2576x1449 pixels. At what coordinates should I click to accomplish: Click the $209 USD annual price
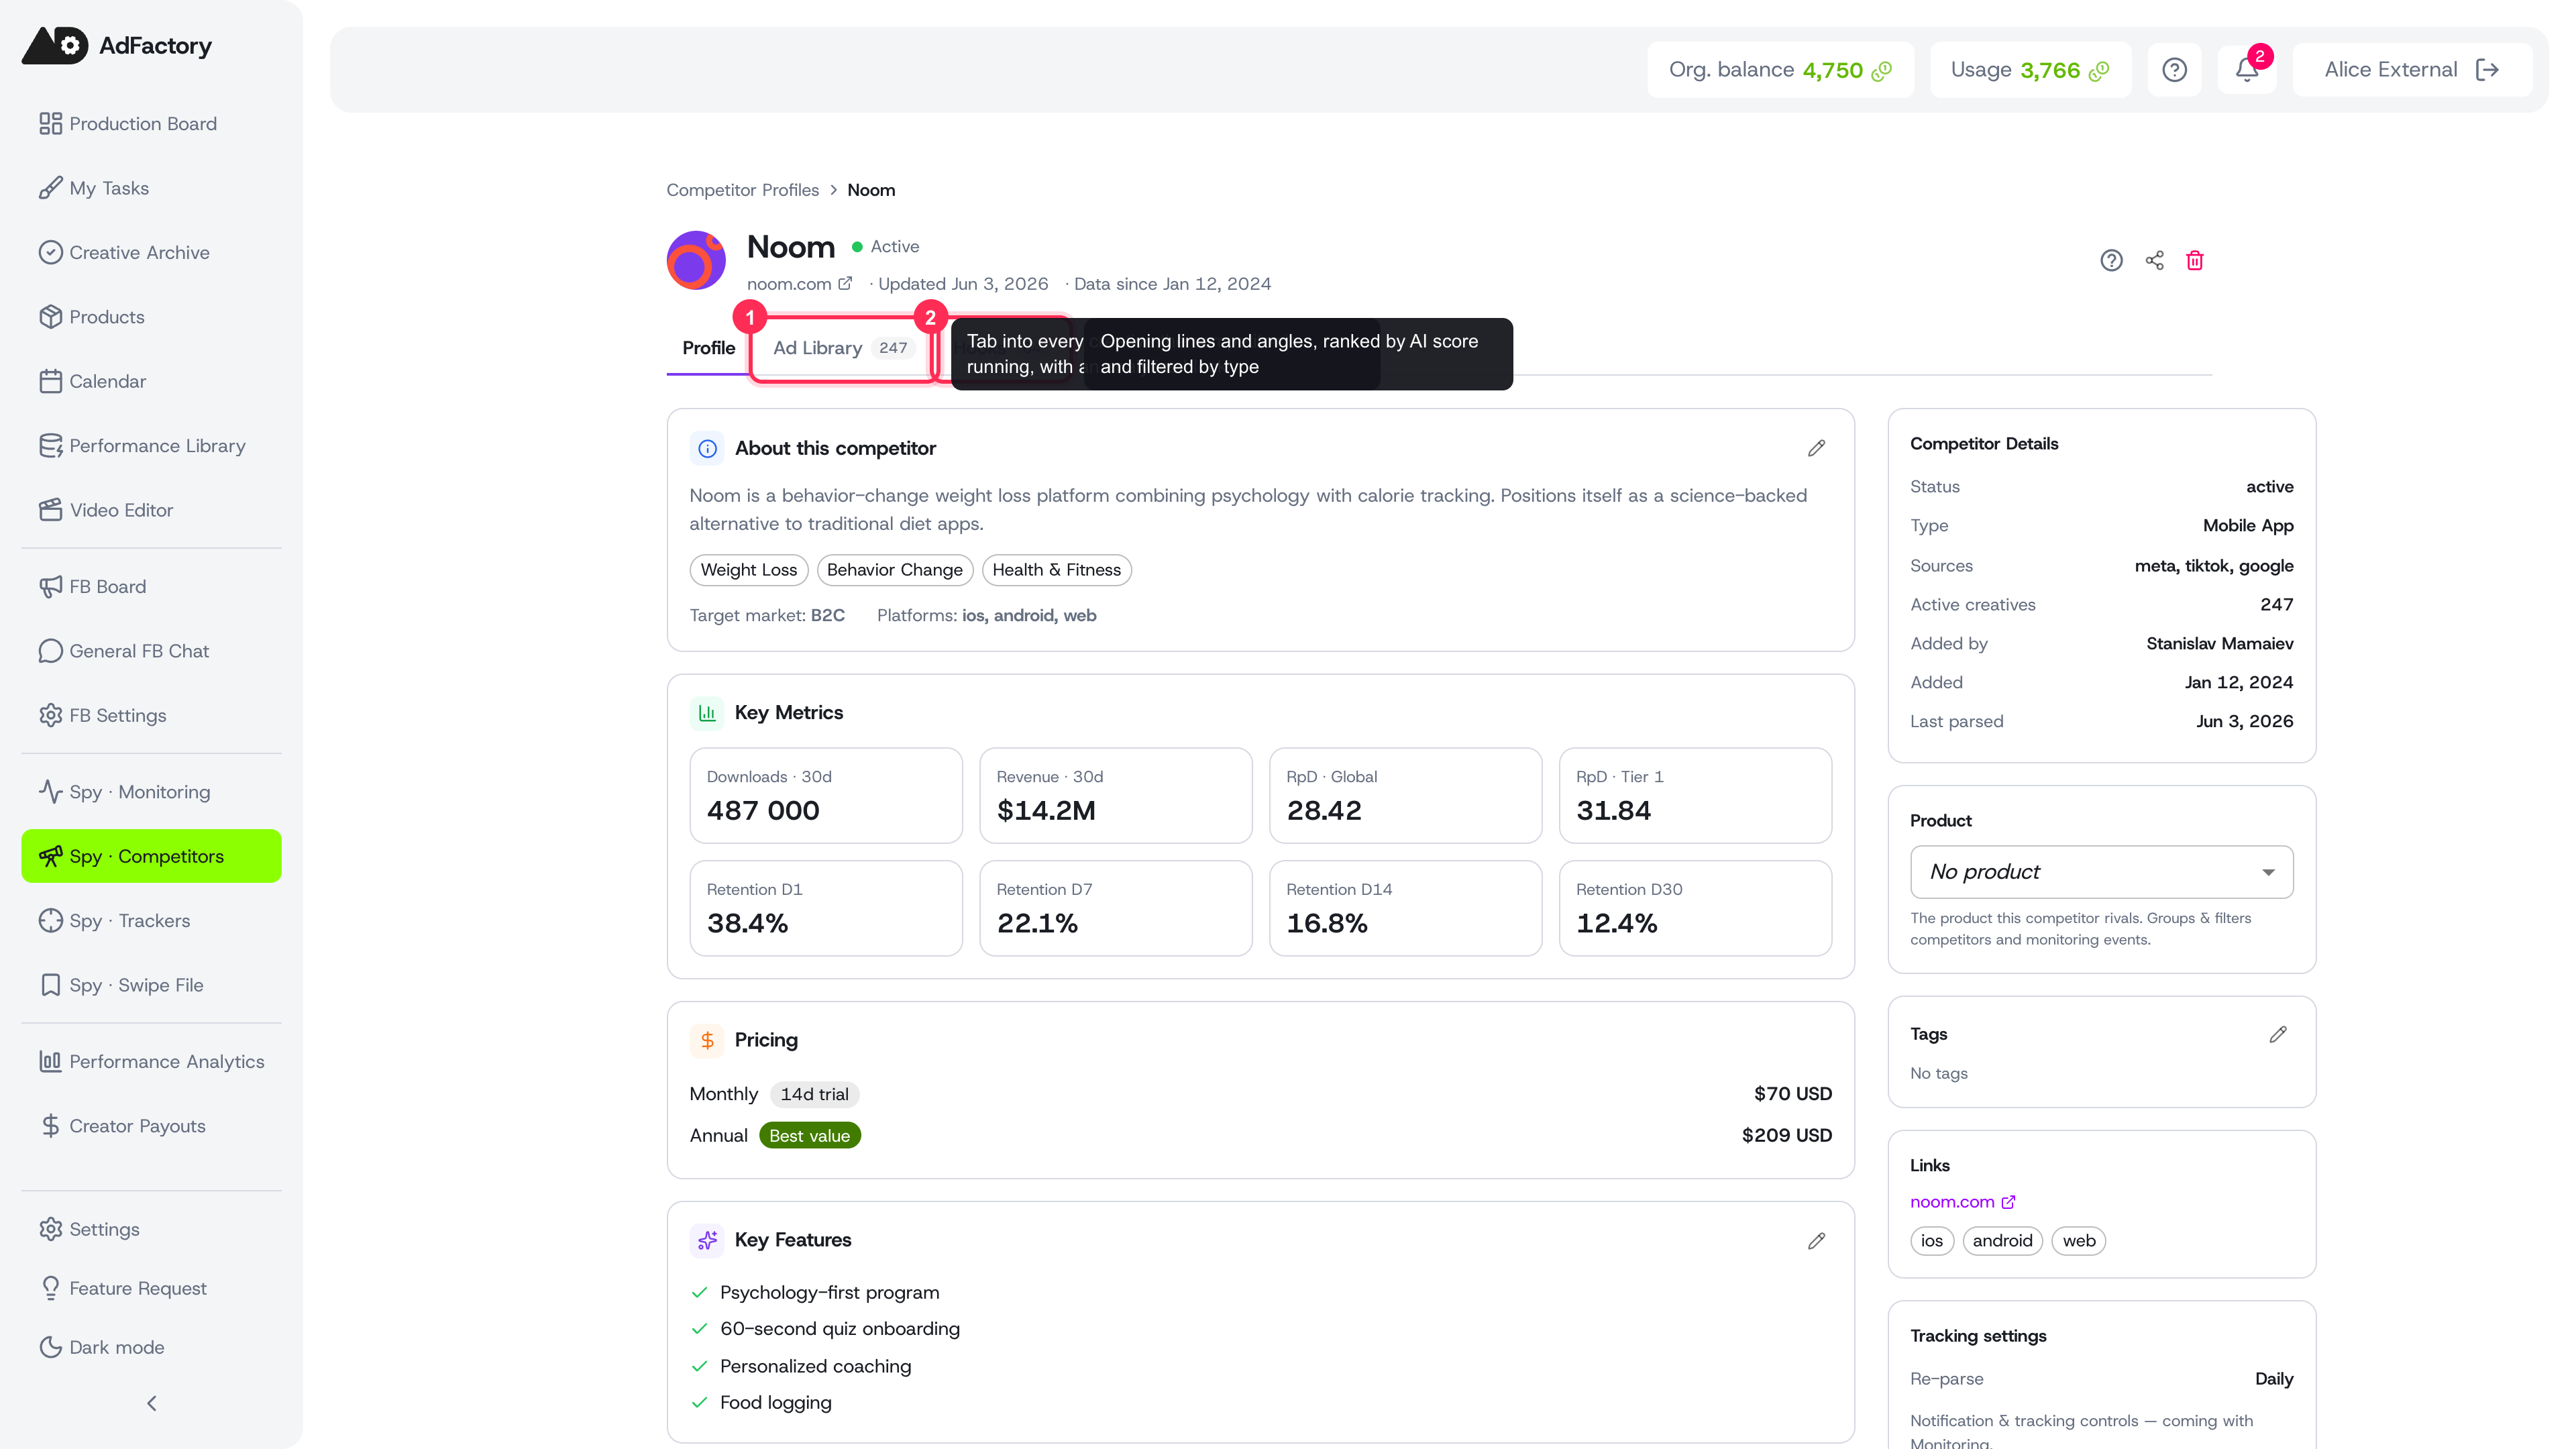tap(1787, 1136)
